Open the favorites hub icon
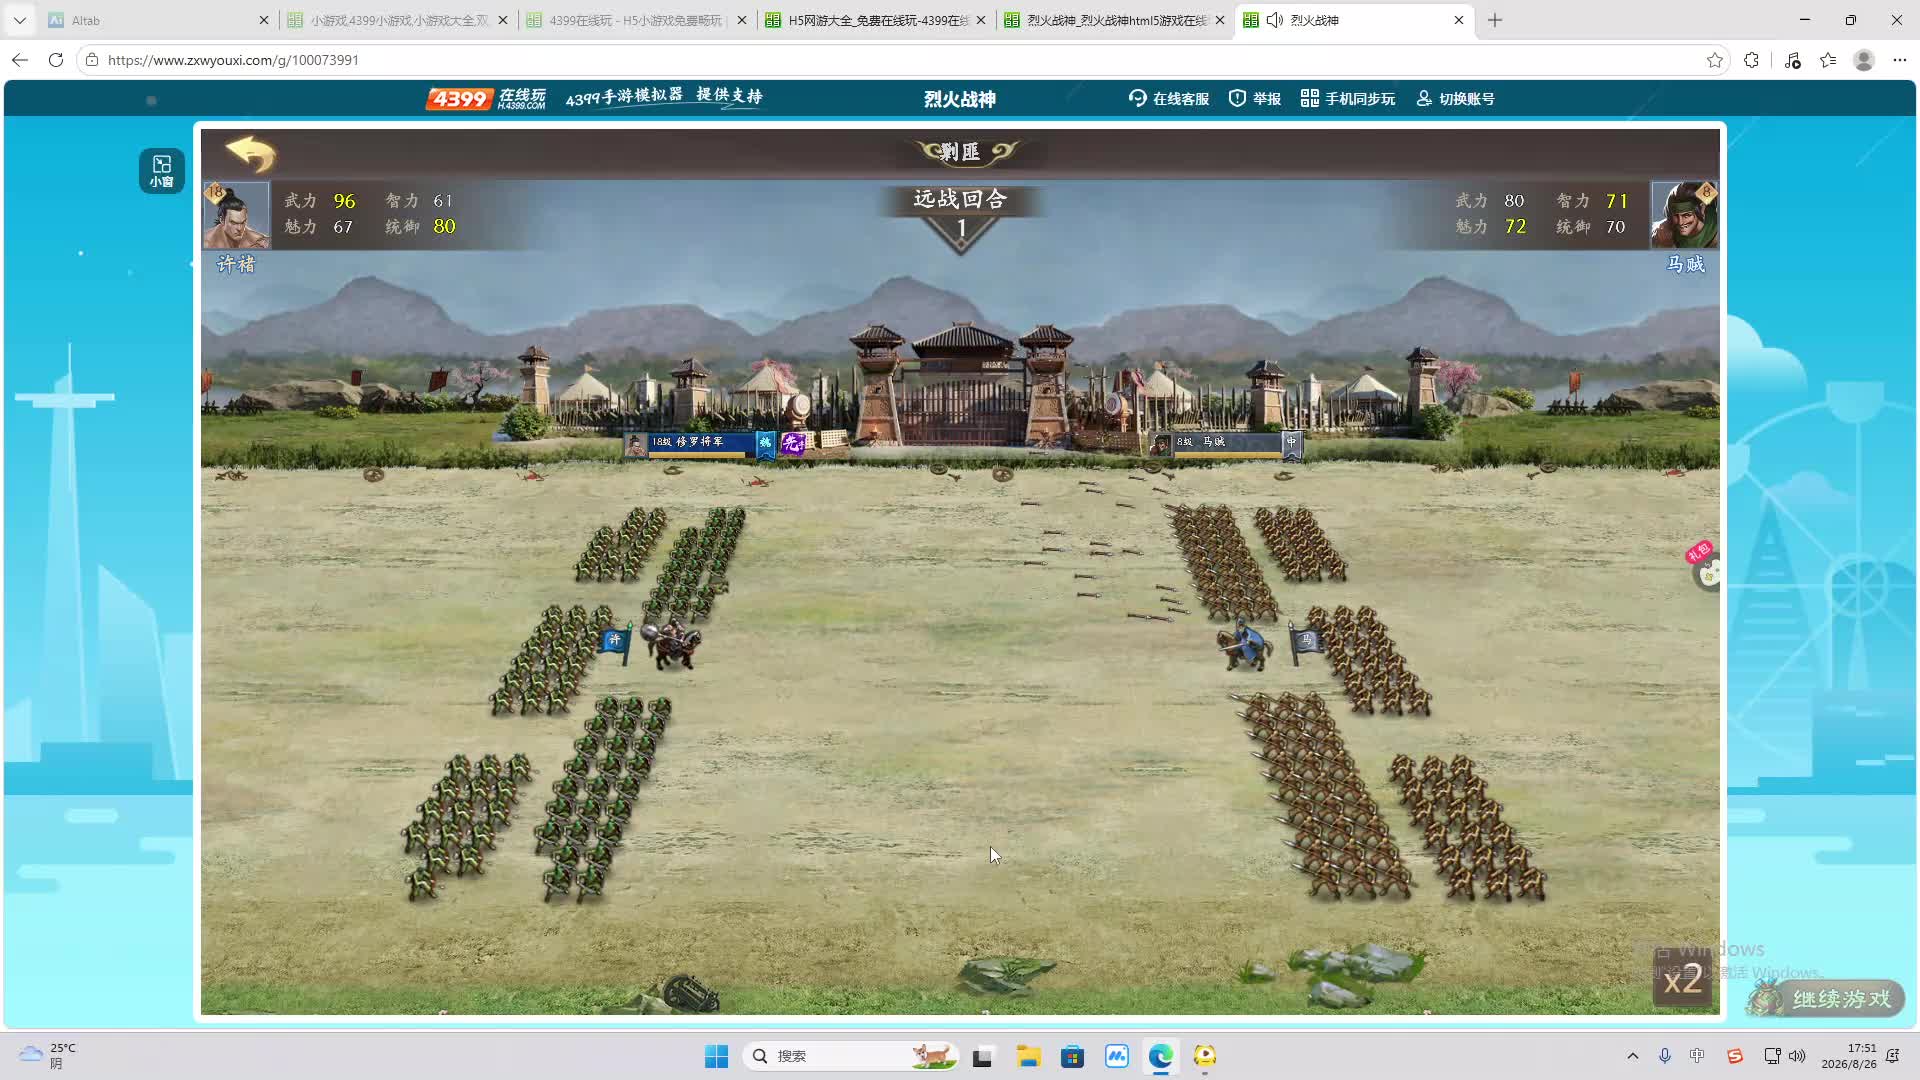The width and height of the screenshot is (1920, 1080). (1828, 60)
